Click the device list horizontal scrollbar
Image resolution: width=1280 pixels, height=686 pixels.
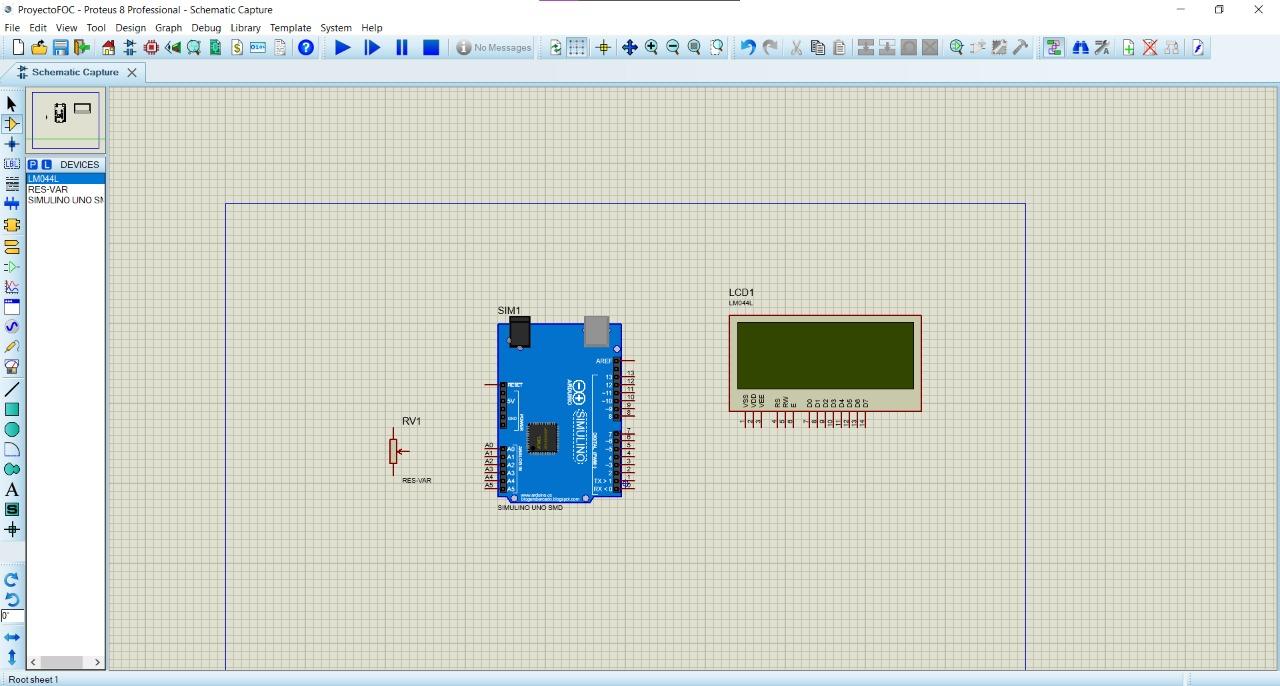(x=66, y=662)
